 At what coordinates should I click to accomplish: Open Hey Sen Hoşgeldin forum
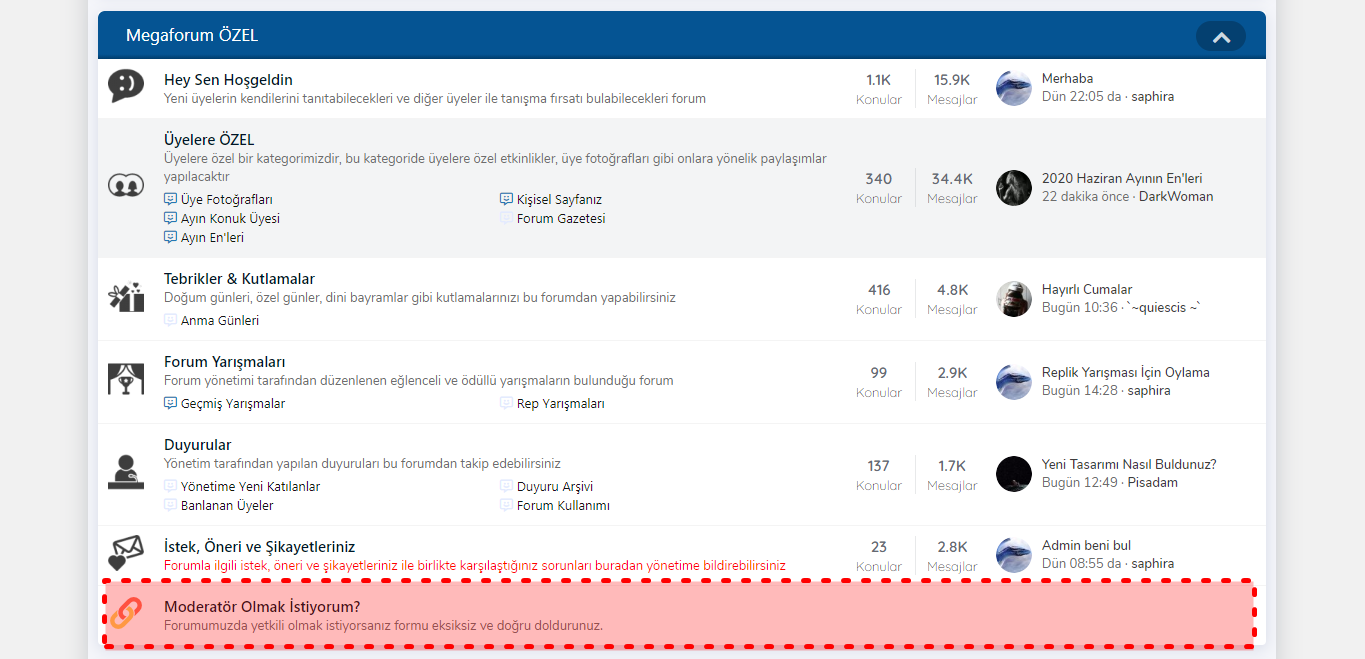click(x=228, y=80)
